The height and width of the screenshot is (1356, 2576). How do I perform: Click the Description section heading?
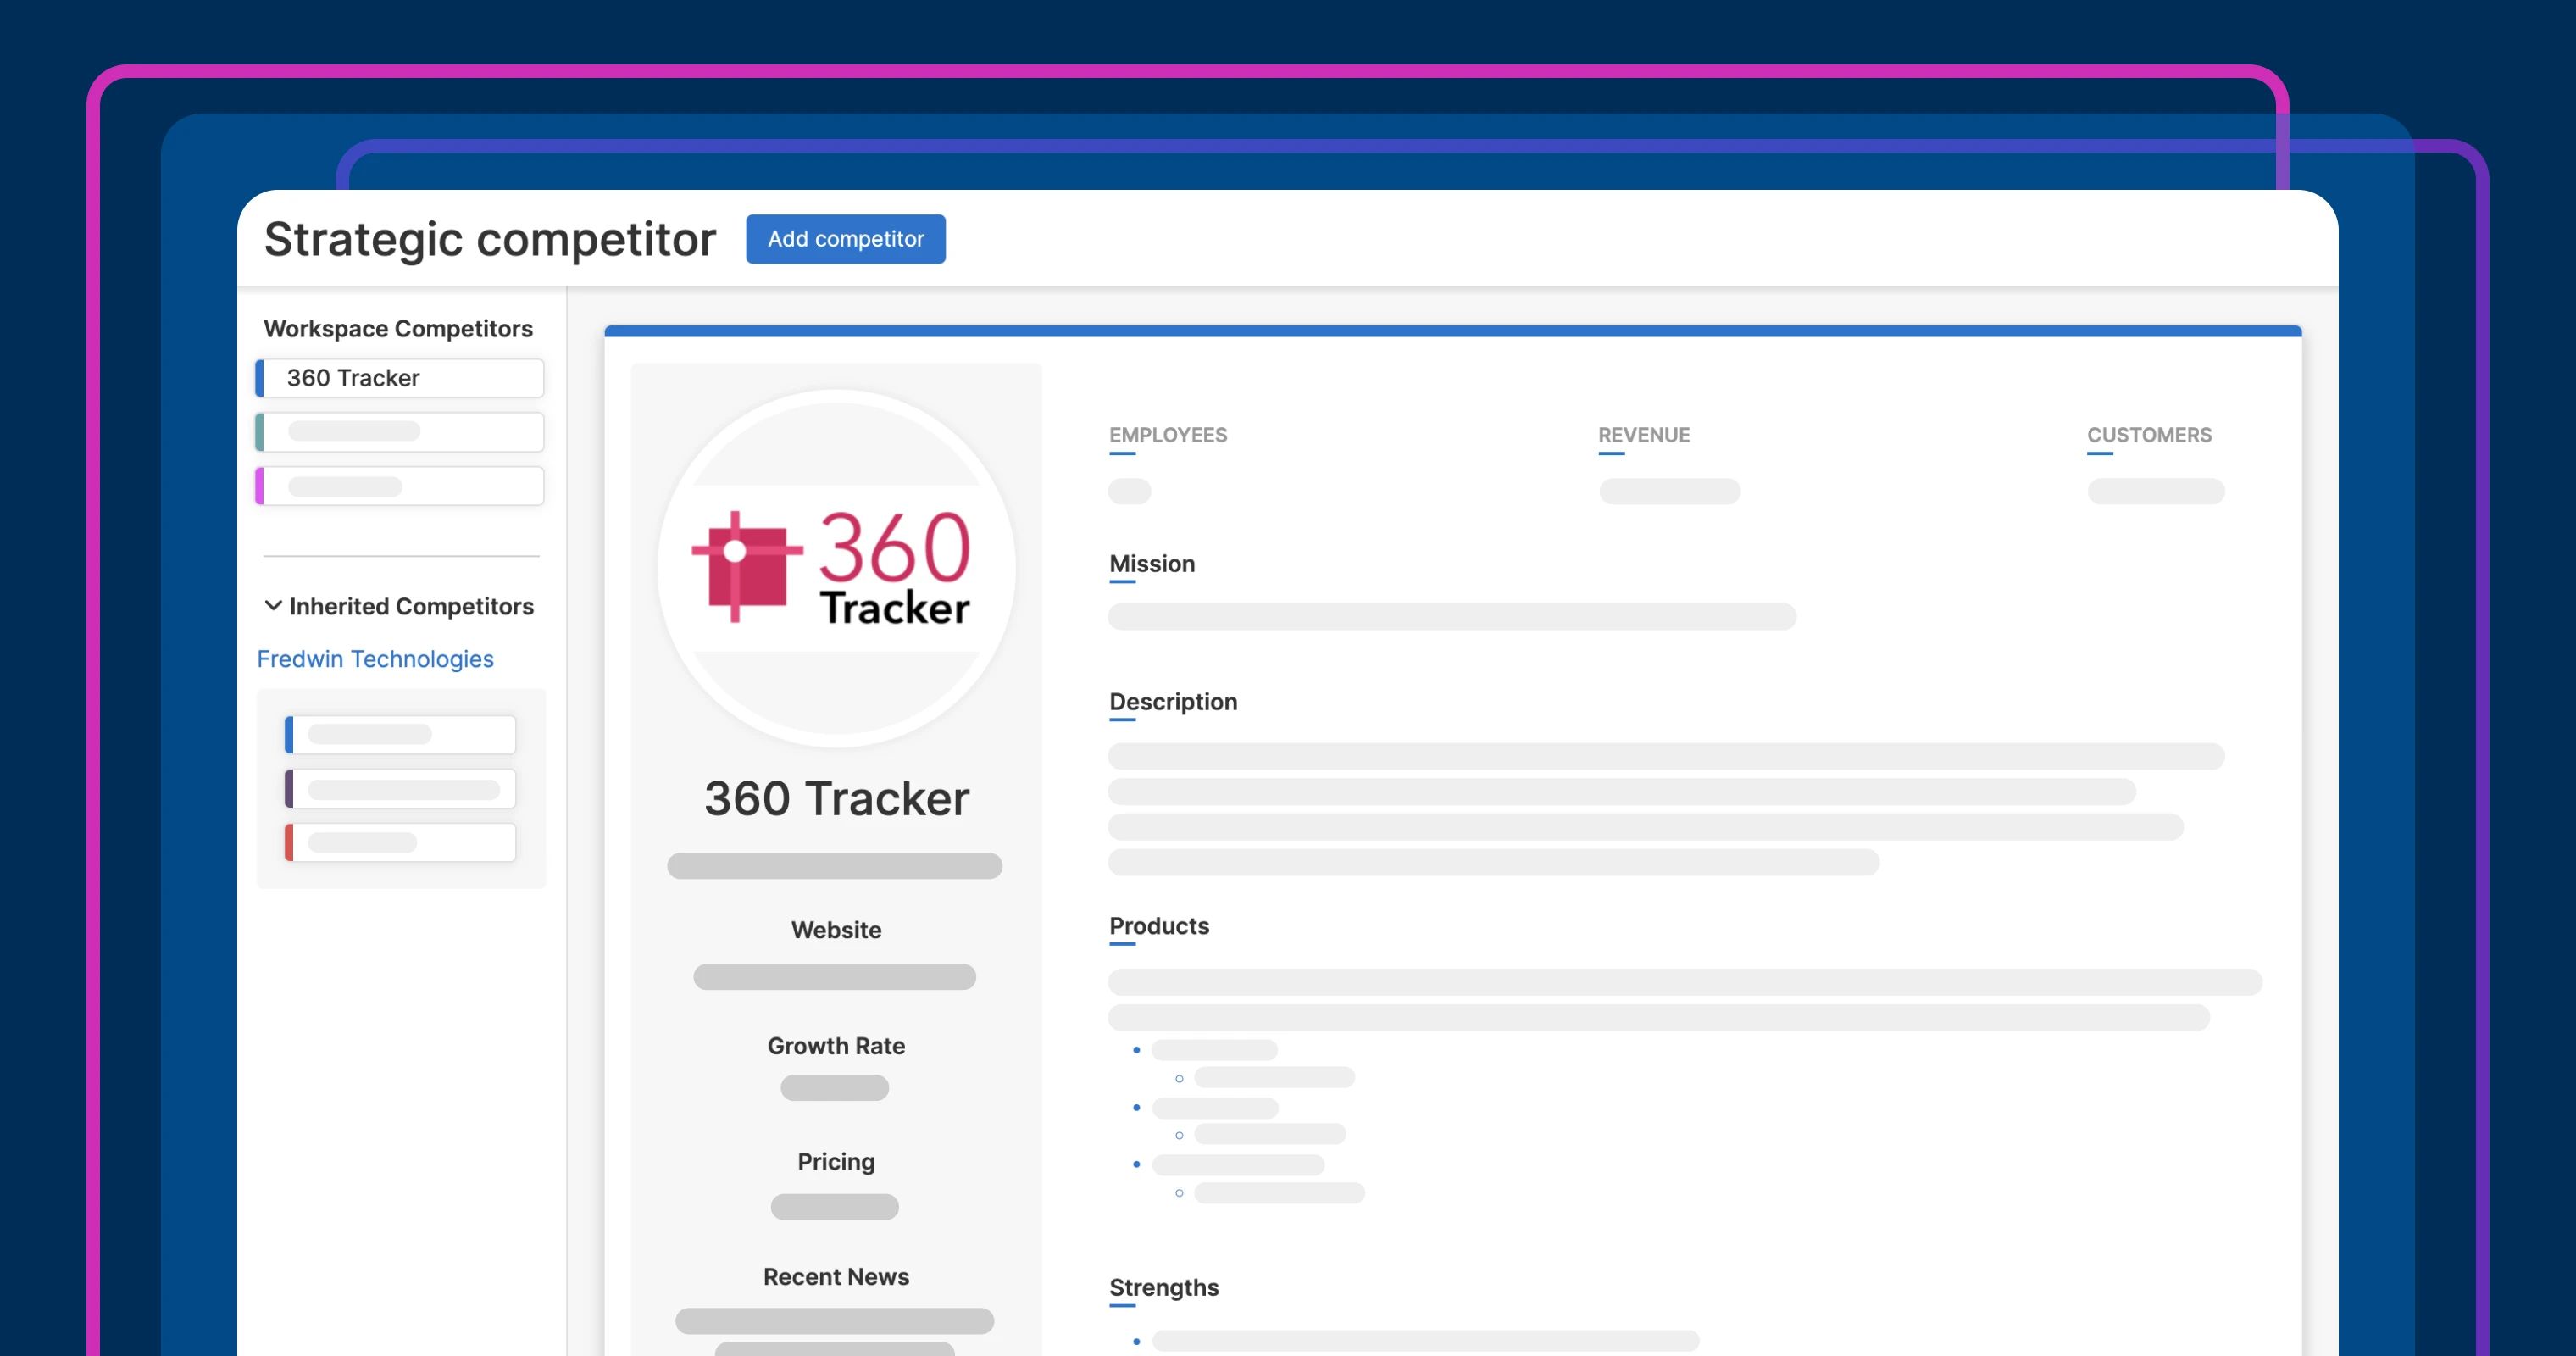click(1172, 702)
